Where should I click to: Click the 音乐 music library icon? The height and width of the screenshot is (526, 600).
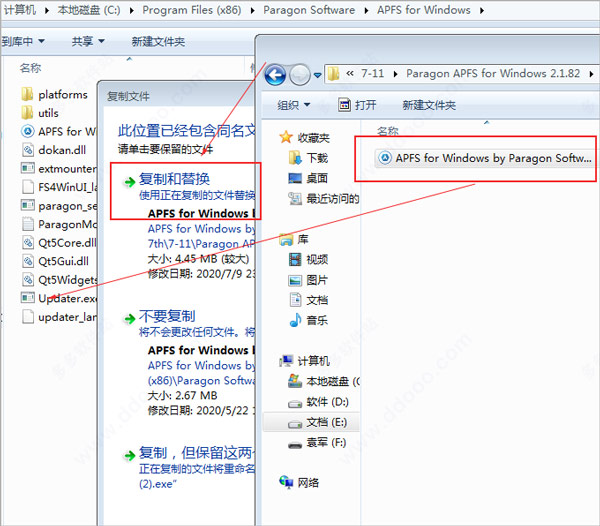point(295,320)
